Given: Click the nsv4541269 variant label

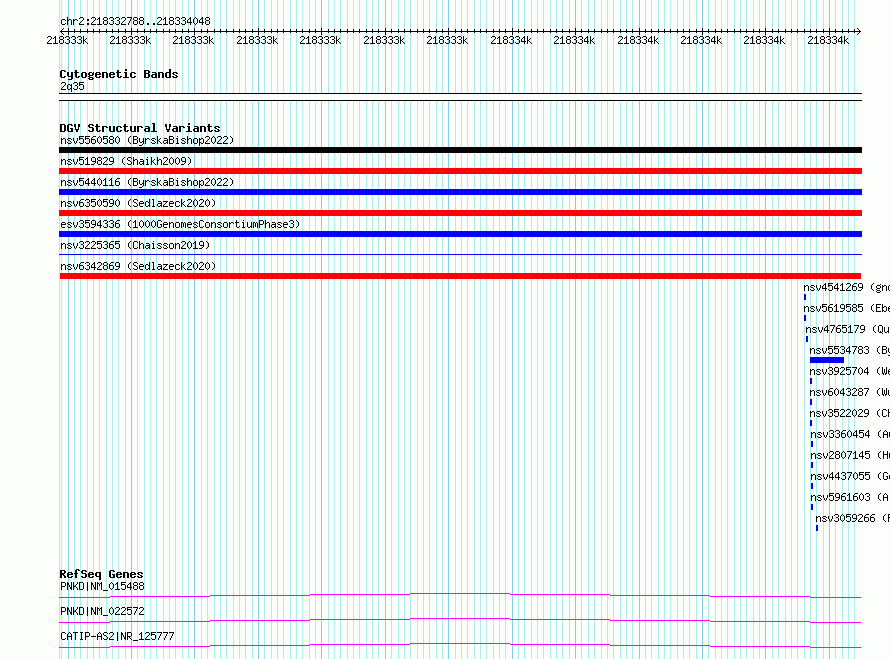Looking at the screenshot, I should click(x=846, y=287).
